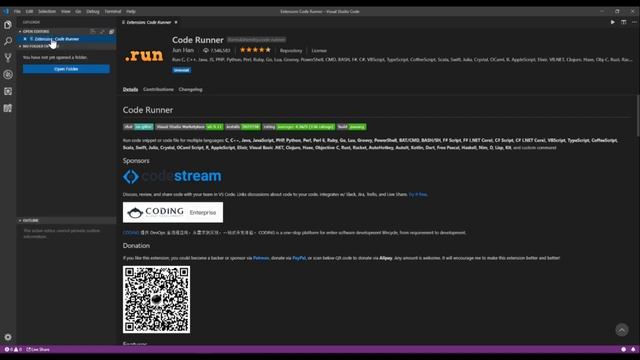
Task: Close Code Runner in Open Editors list
Action: click(25, 39)
